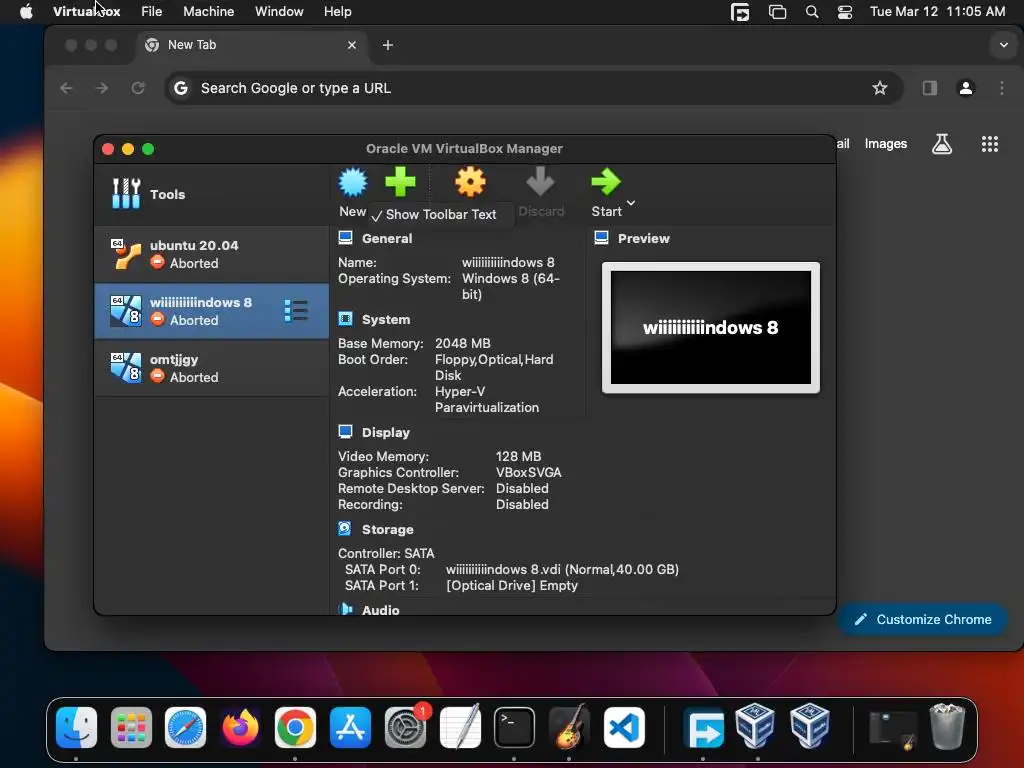Viewport: 1024px width, 768px height.
Task: Open System Settings from the Dock
Action: click(x=405, y=727)
